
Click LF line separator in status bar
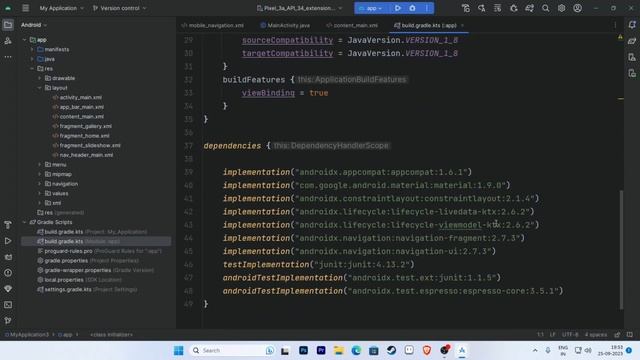[x=552, y=335]
